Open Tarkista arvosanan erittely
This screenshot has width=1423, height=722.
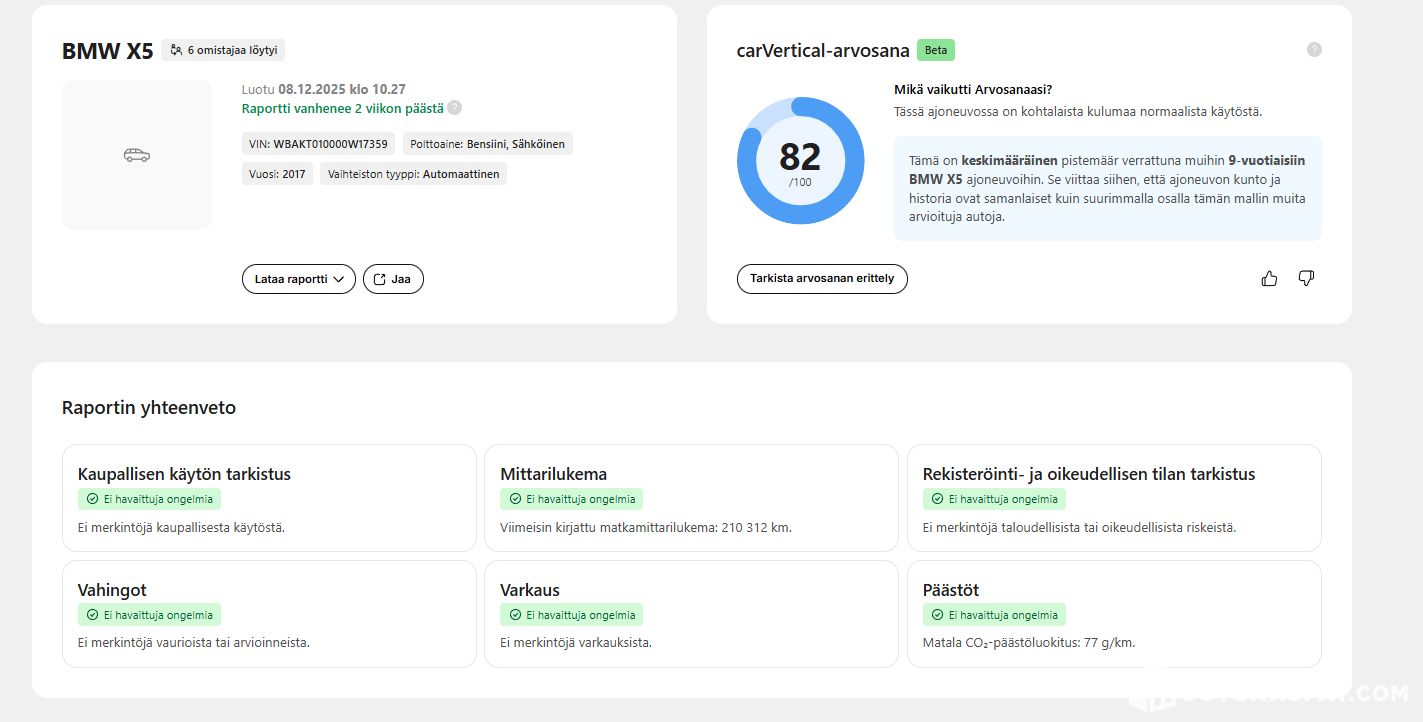click(822, 279)
